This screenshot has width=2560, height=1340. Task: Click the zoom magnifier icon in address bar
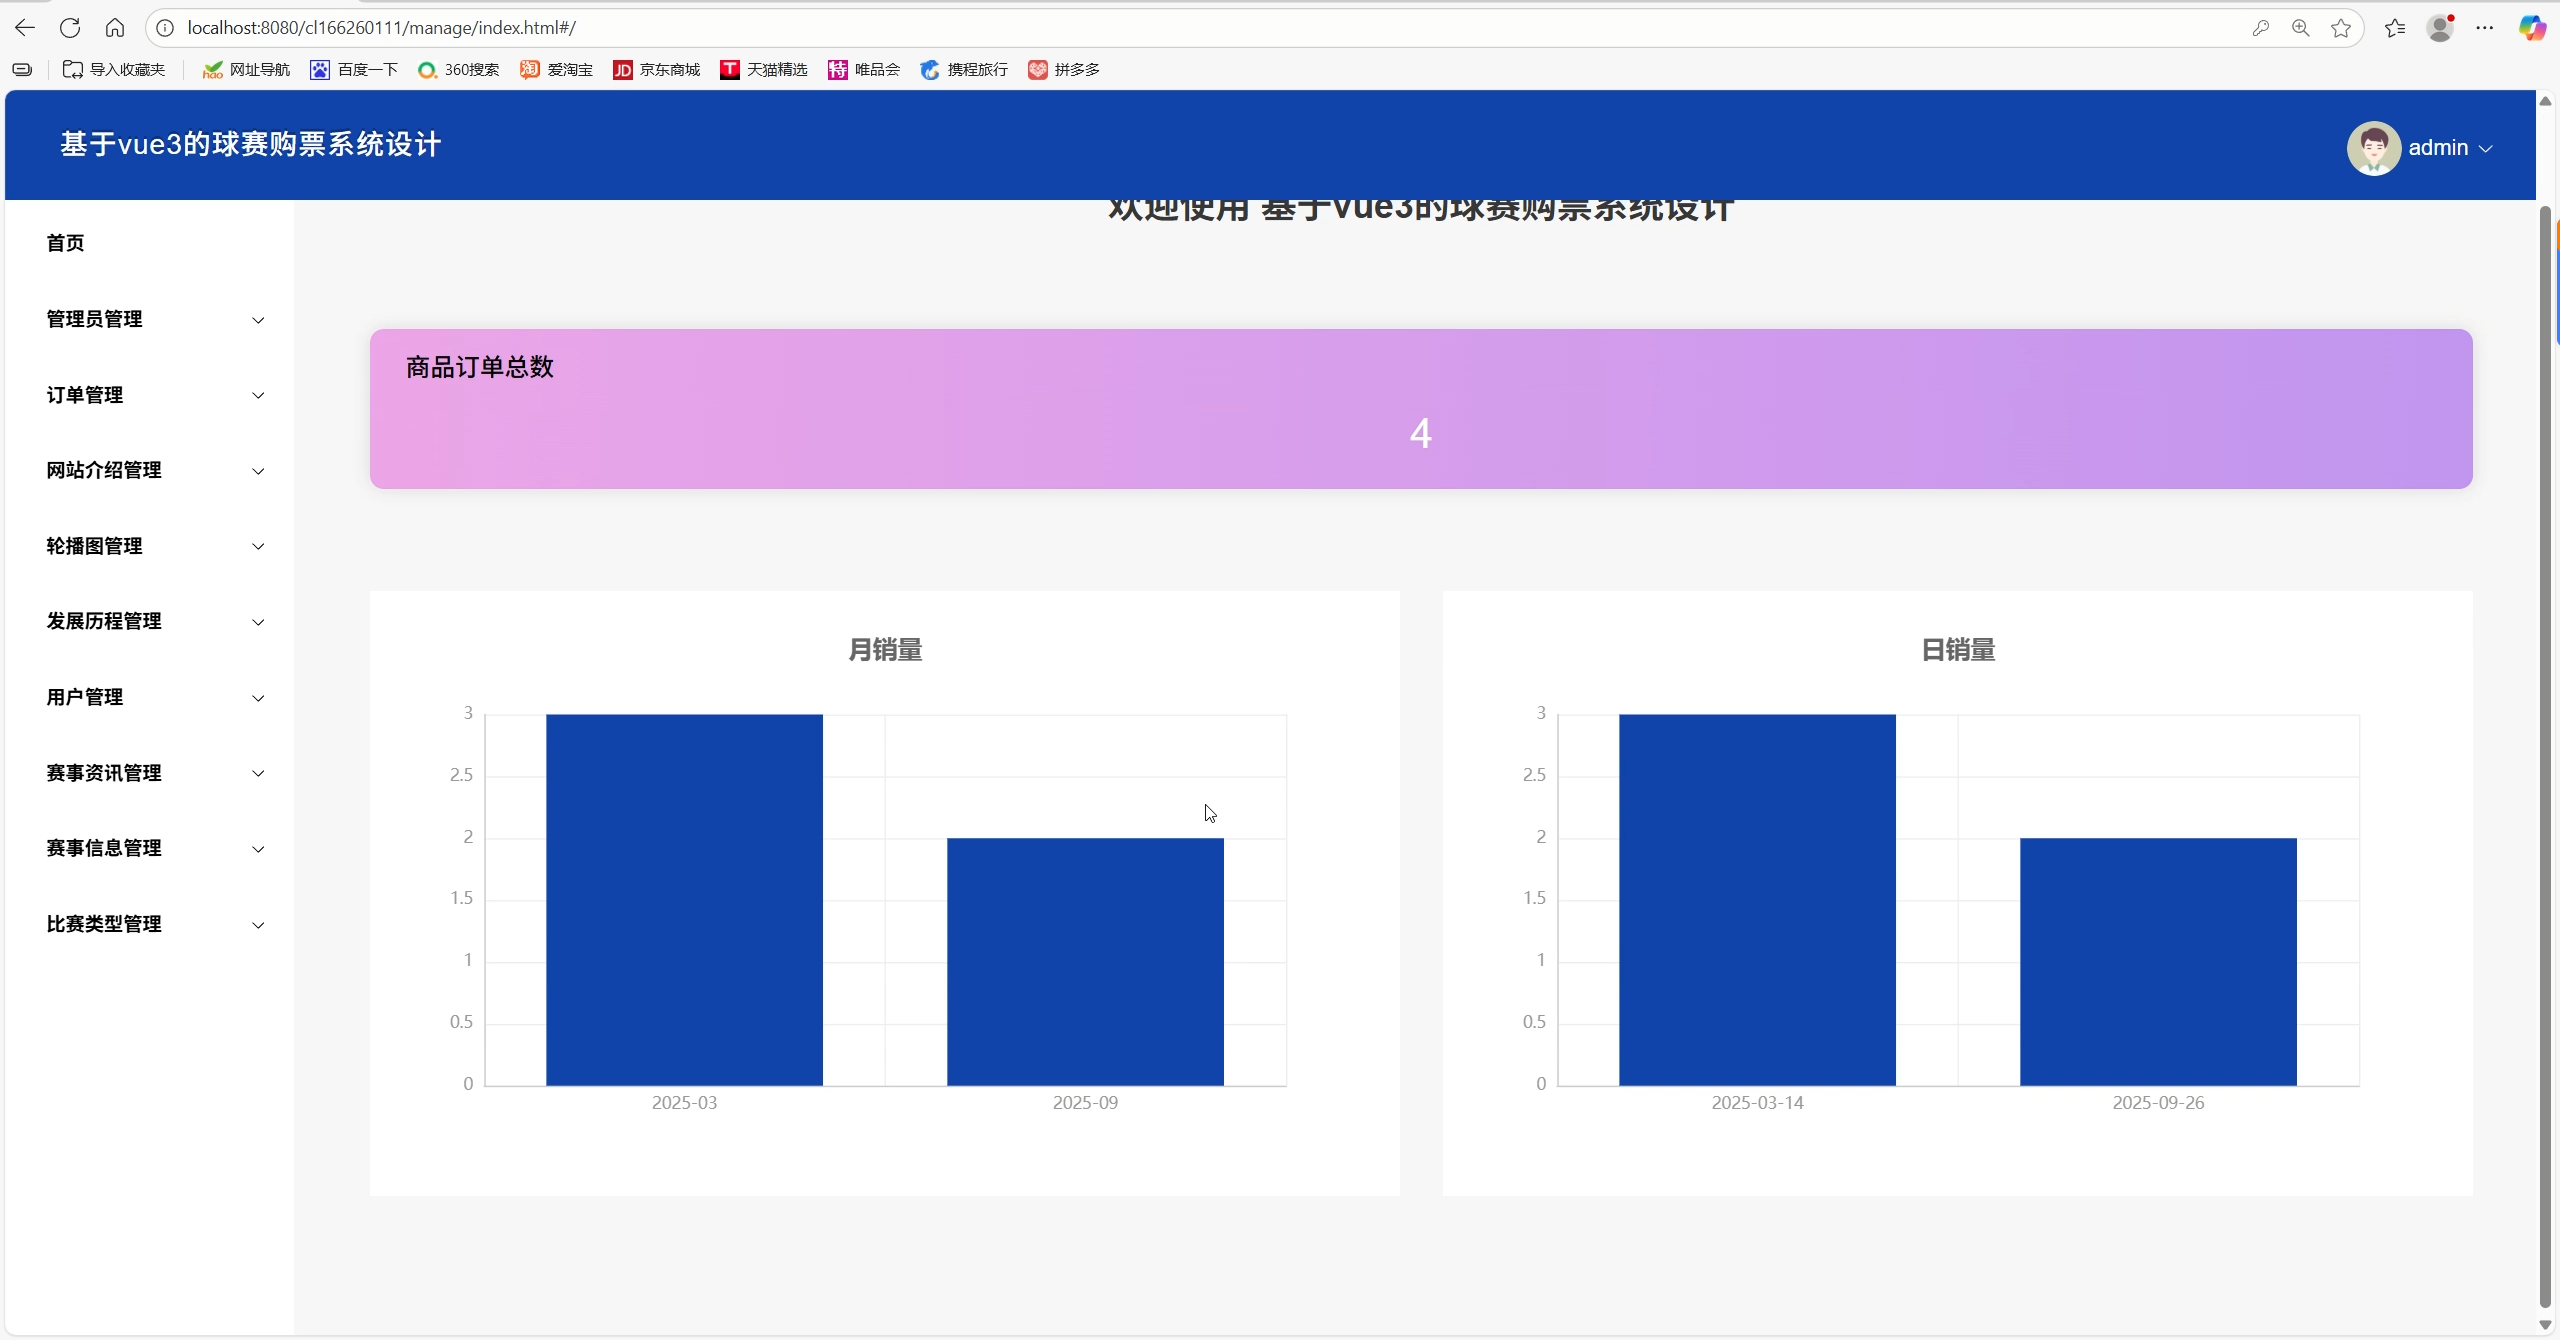2300,28
